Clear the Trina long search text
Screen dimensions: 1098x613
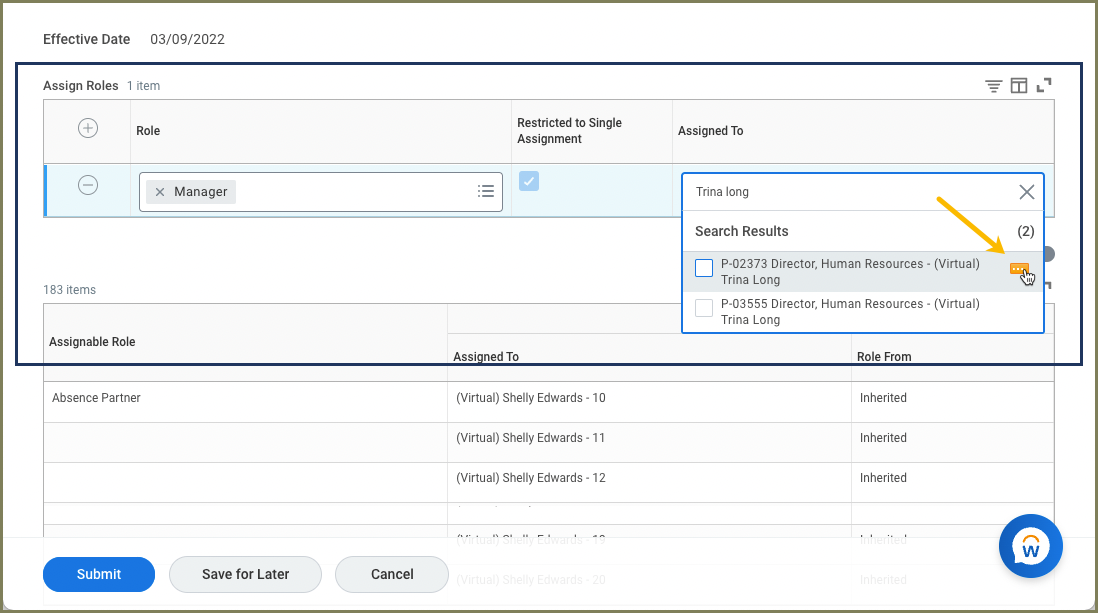[1026, 192]
